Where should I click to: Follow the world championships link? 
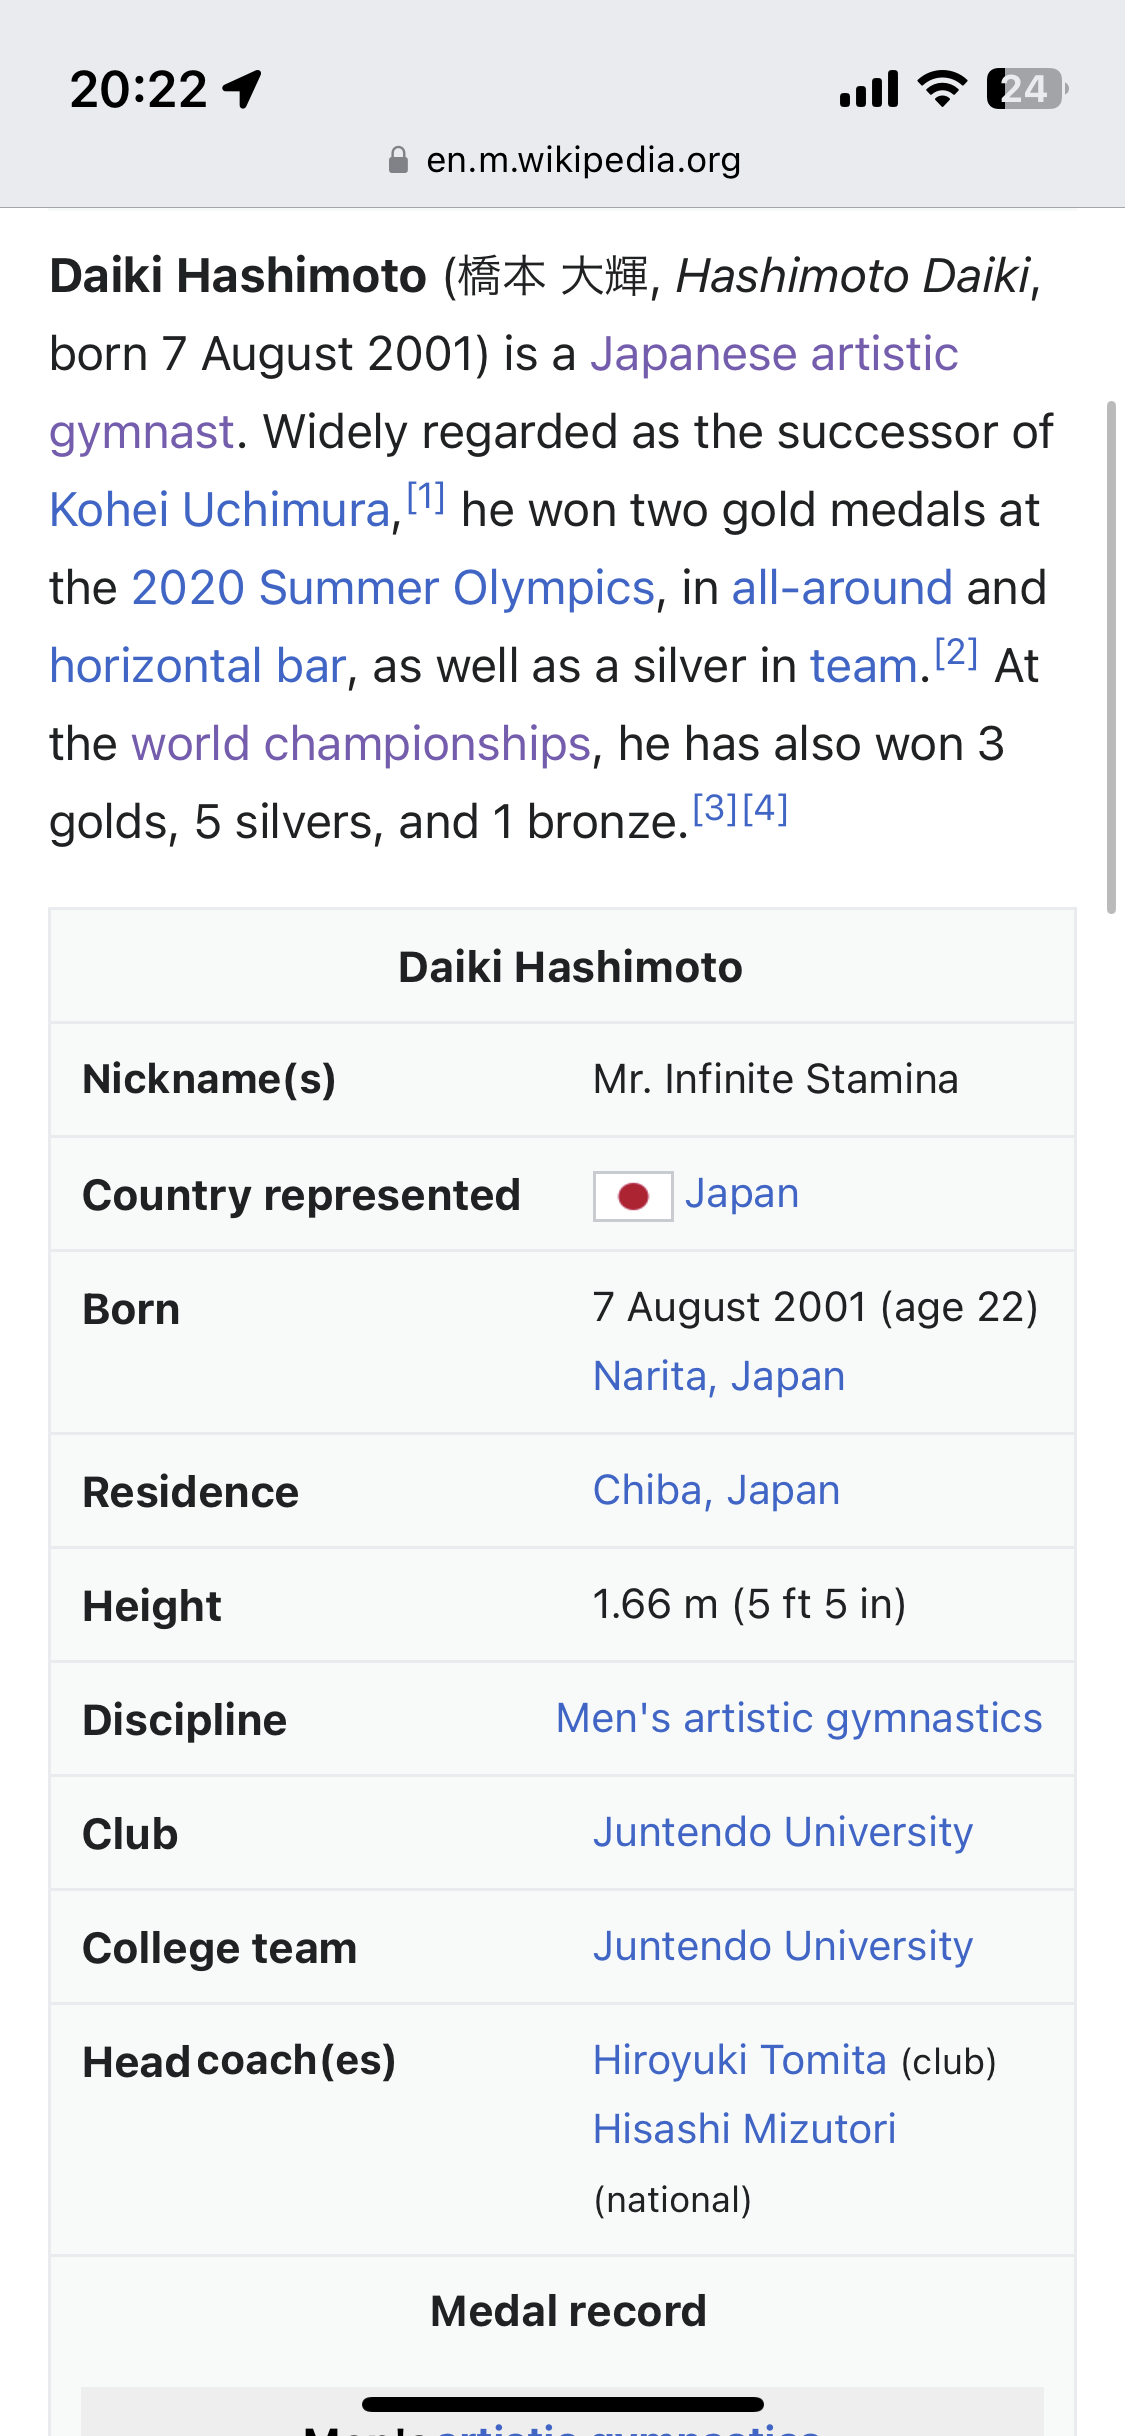tap(362, 744)
